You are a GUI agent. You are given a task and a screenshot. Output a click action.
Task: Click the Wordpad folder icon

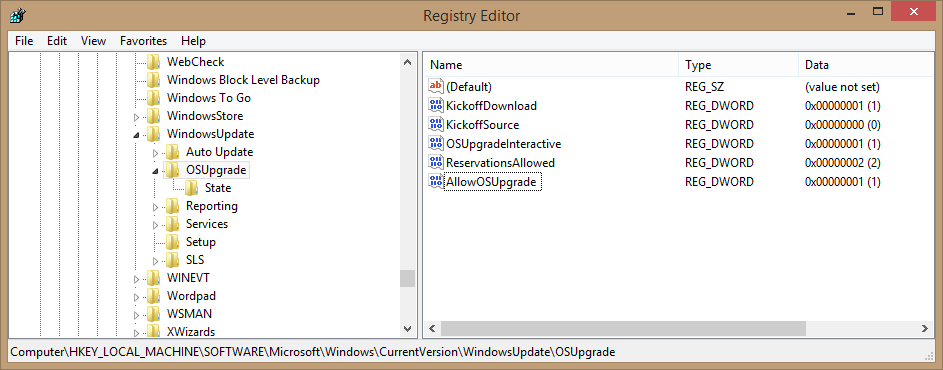154,296
